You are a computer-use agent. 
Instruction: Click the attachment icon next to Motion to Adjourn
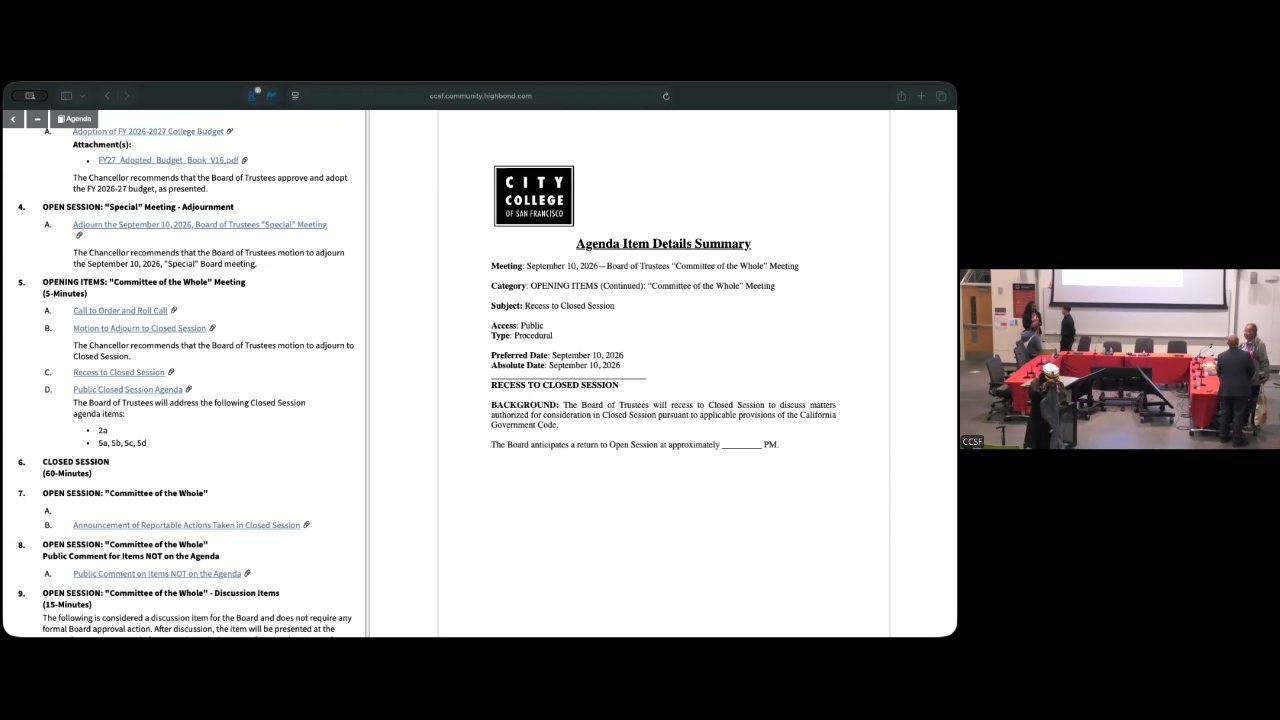(212, 328)
